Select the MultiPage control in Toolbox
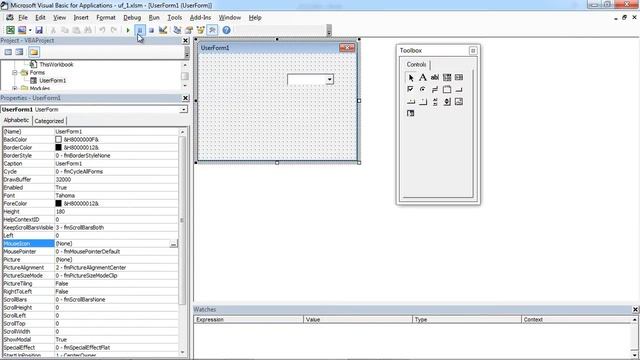Viewport: 640px width, 360px height. click(423, 102)
